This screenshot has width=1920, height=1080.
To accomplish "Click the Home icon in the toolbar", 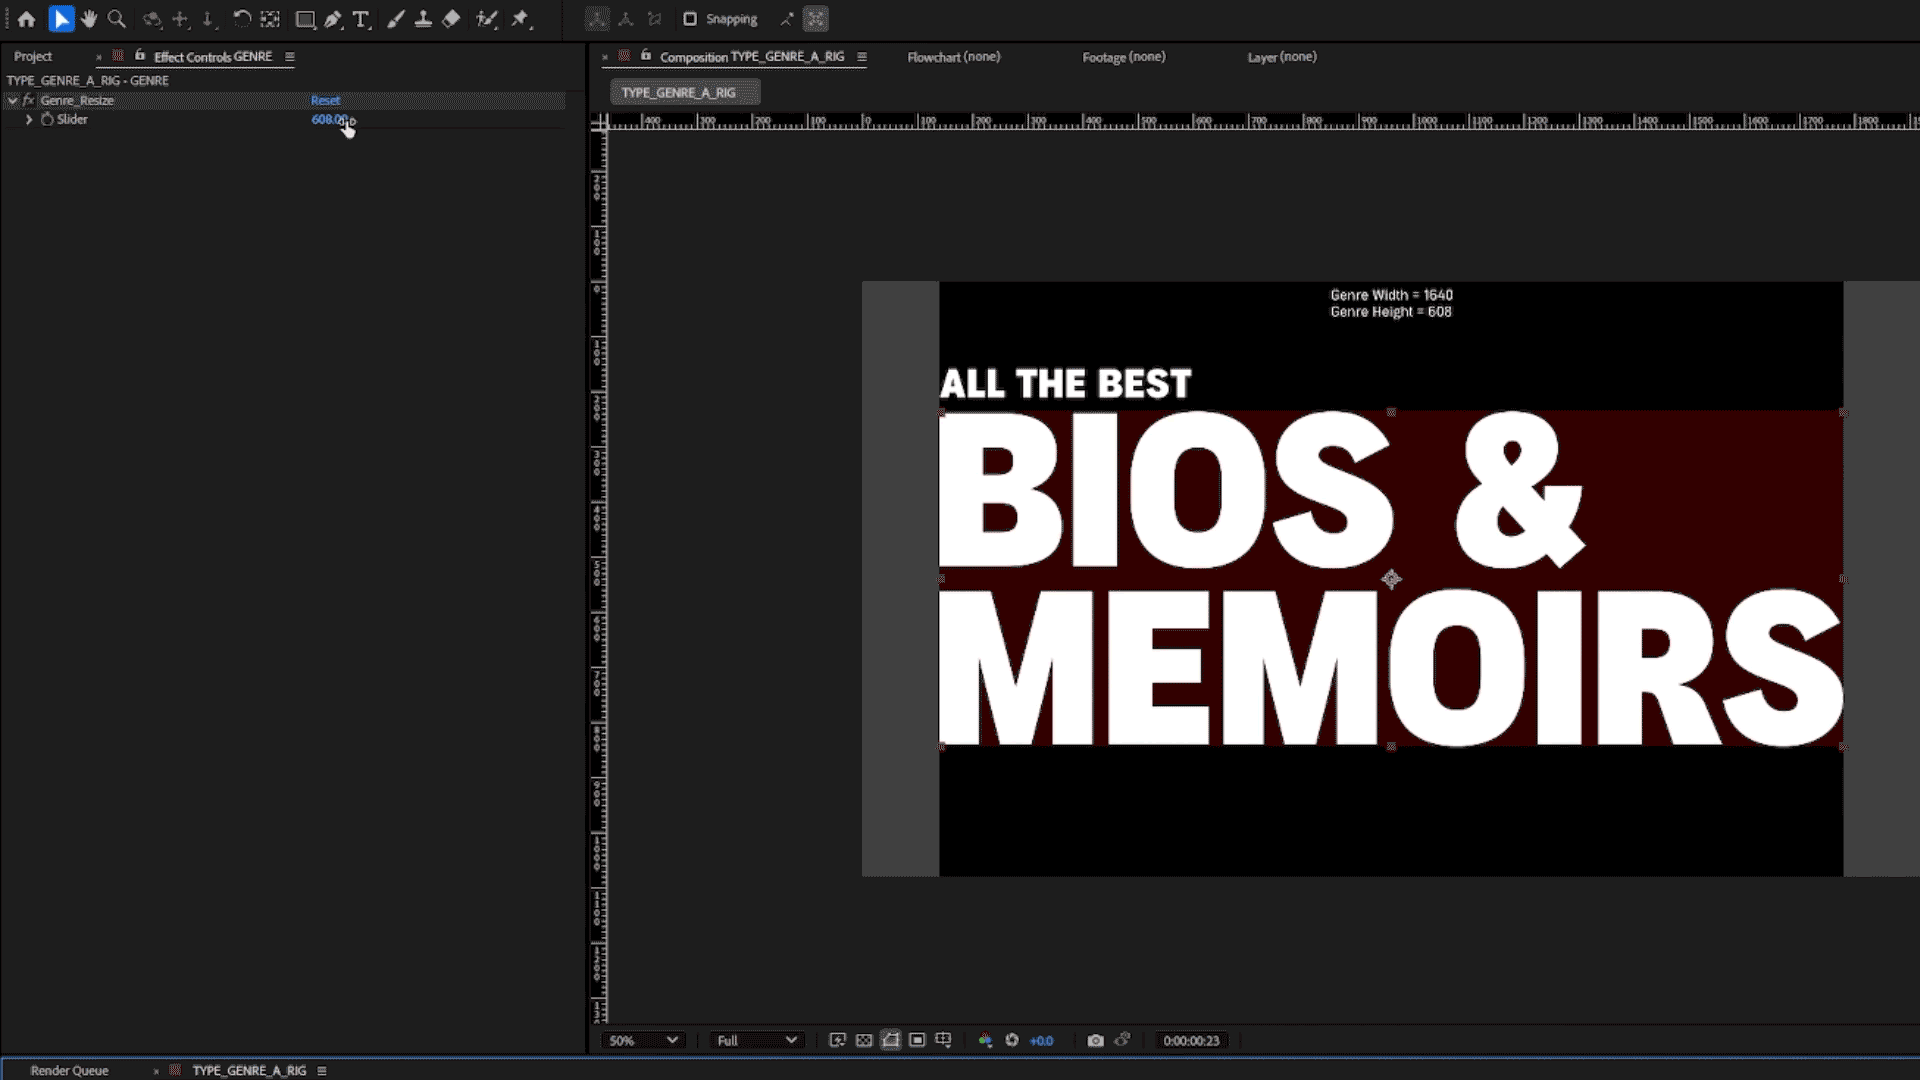I will [x=27, y=19].
